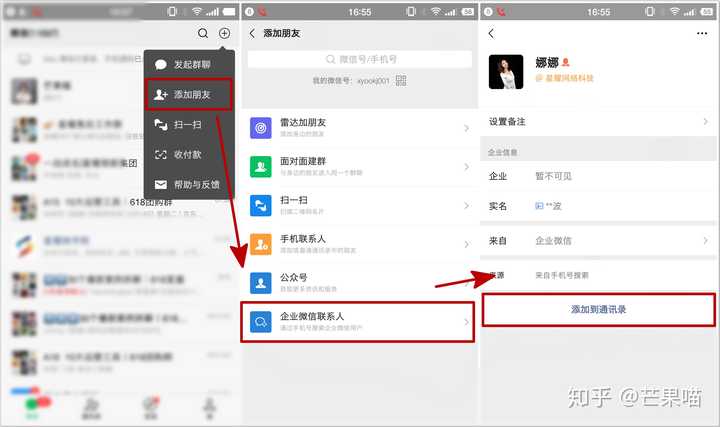Image resolution: width=720 pixels, height=427 pixels.
Task: Select 发起群聊 from the popup menu
Action: click(189, 65)
